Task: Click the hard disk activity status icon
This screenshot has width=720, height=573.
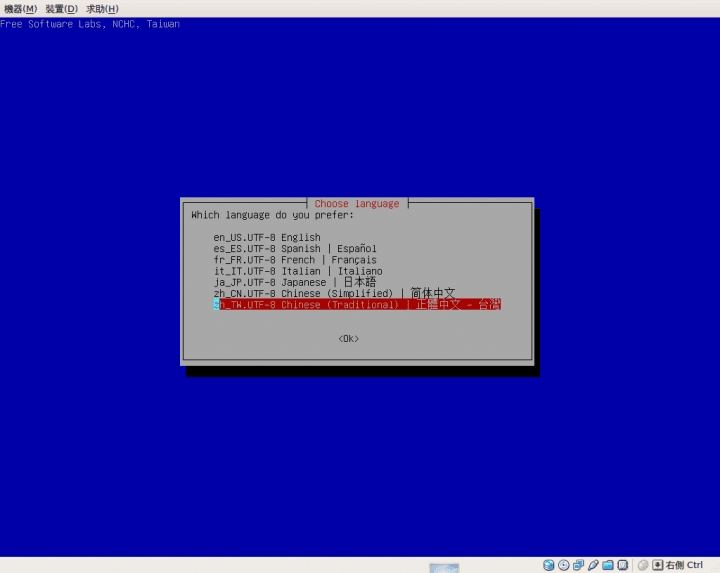Action: (548, 565)
